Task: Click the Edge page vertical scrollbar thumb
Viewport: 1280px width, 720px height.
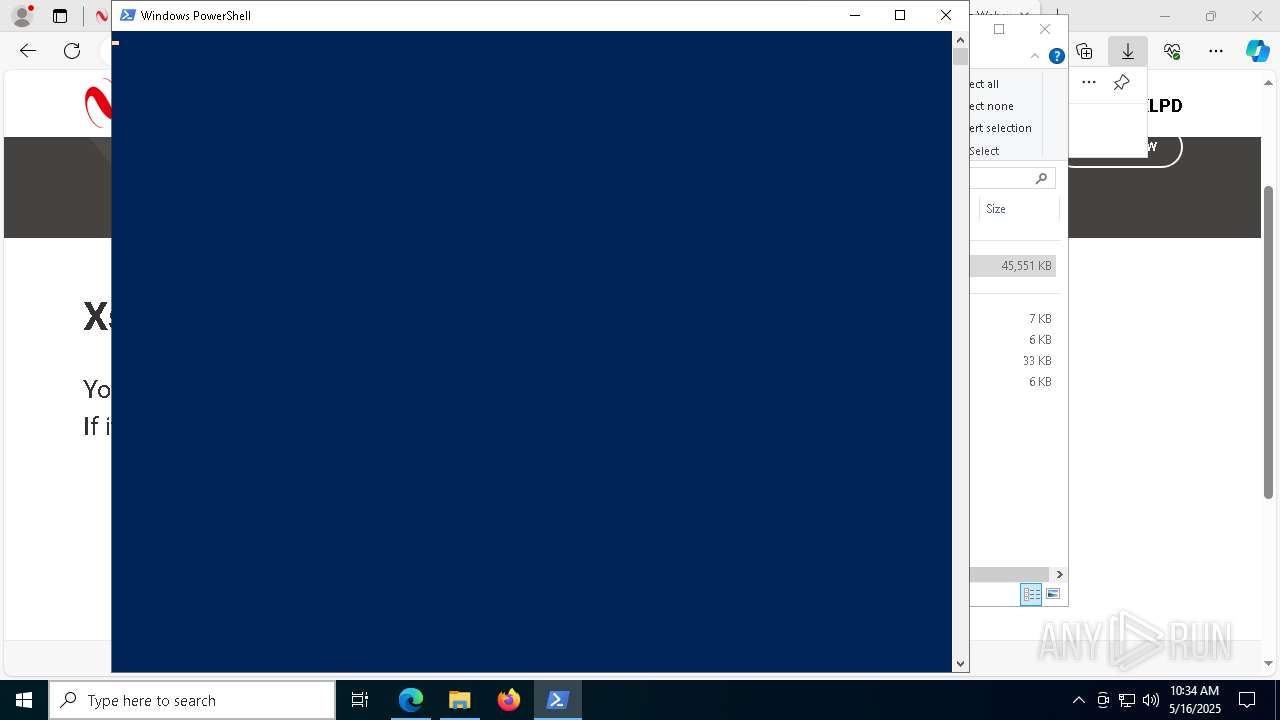Action: (1268, 342)
